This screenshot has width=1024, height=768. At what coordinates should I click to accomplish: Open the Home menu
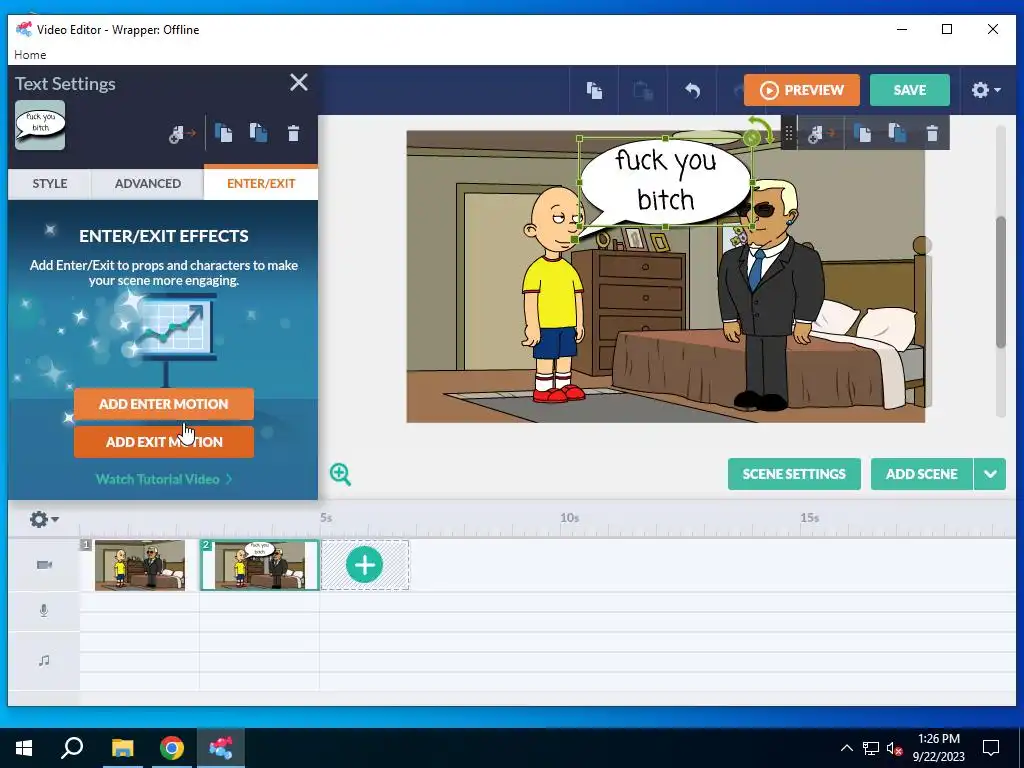pos(30,55)
